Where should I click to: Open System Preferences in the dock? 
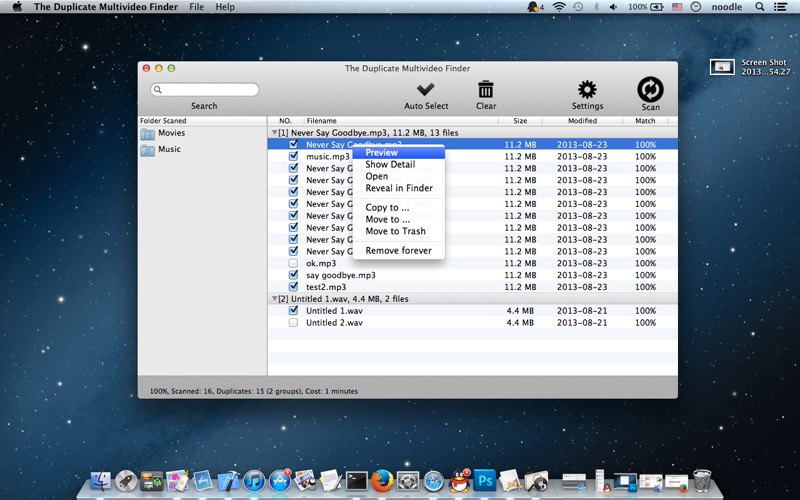tap(408, 481)
